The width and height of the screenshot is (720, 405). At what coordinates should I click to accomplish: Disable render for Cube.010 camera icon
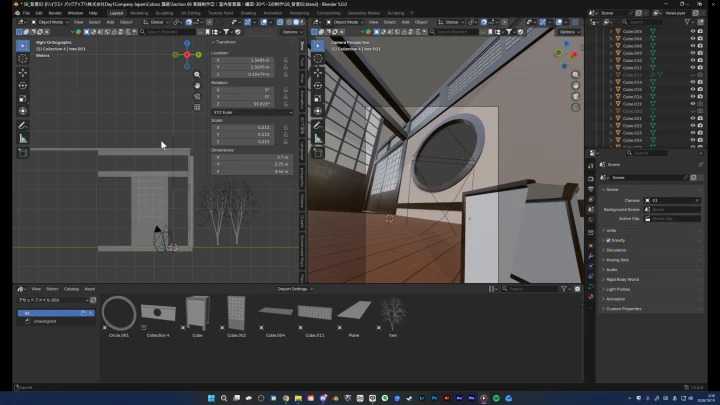(700, 60)
